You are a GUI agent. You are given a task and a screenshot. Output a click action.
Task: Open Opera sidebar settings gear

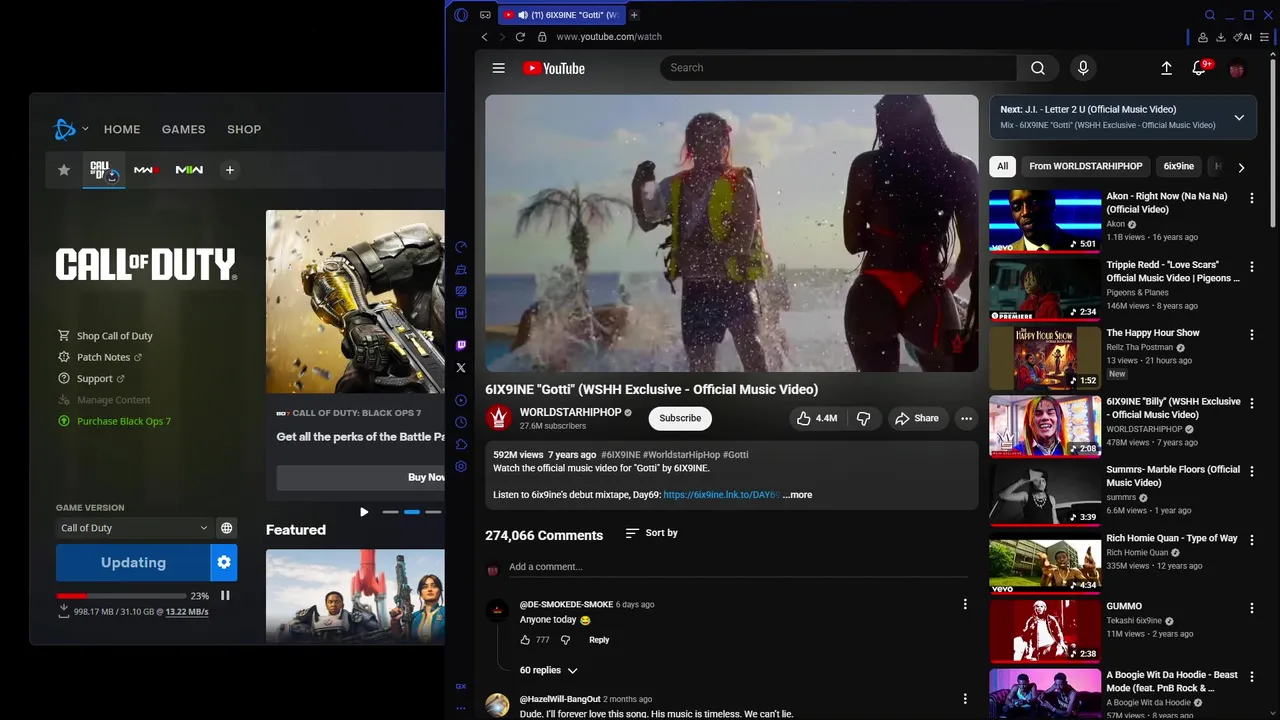coord(461,467)
